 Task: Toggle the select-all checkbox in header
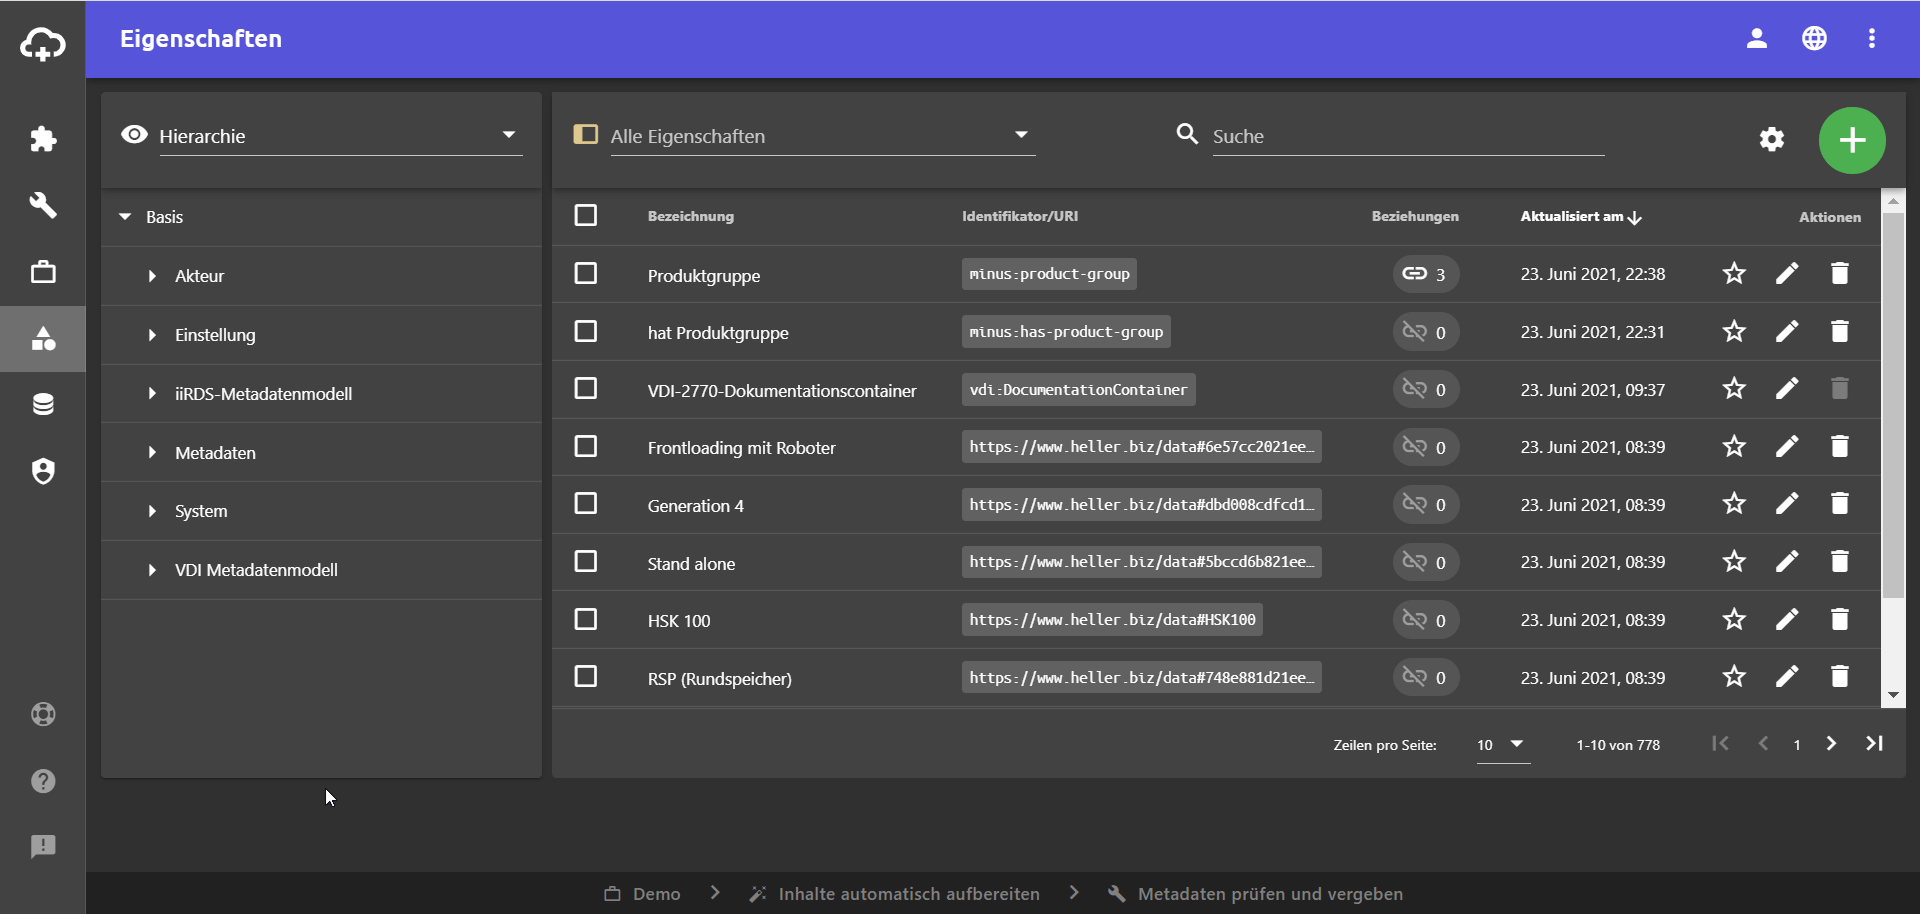tap(586, 216)
